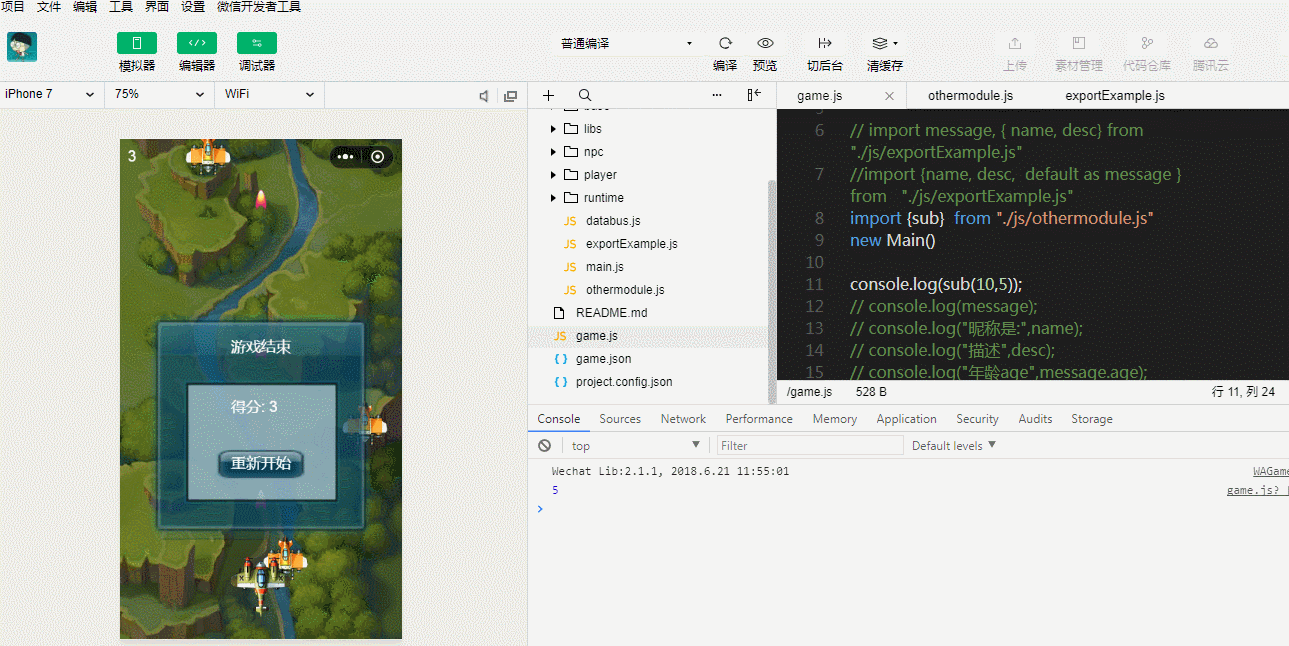Close the game.js editor tab
The height and width of the screenshot is (646, 1289).
pos(890,96)
